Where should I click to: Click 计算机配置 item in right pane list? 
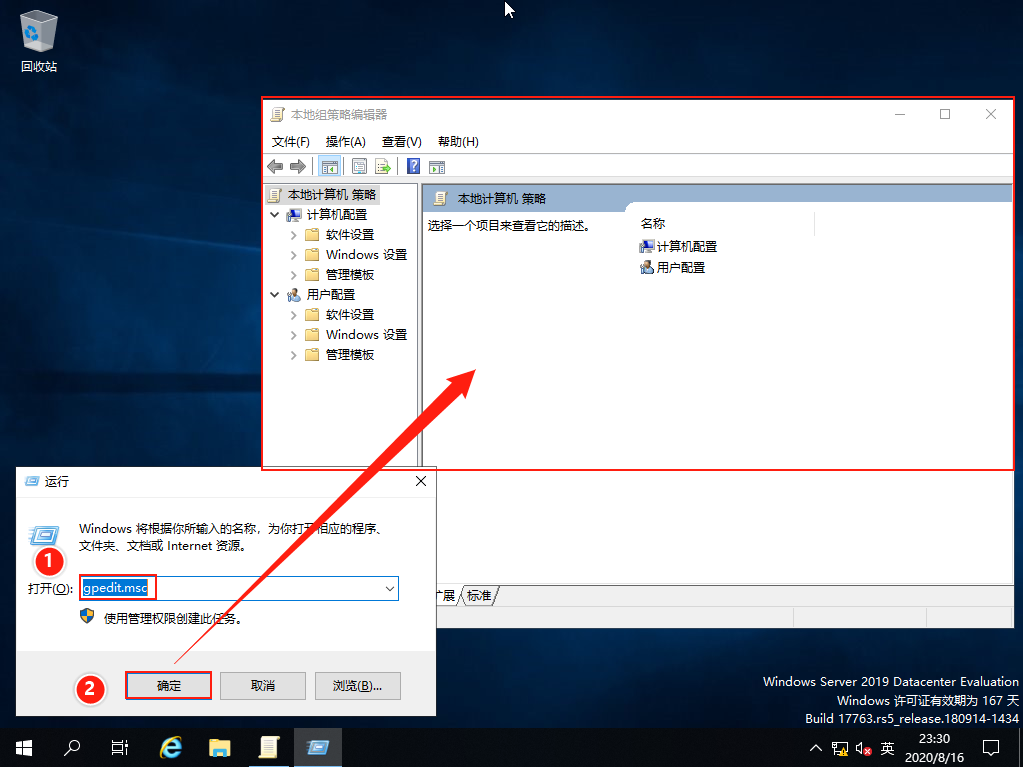tap(678, 247)
